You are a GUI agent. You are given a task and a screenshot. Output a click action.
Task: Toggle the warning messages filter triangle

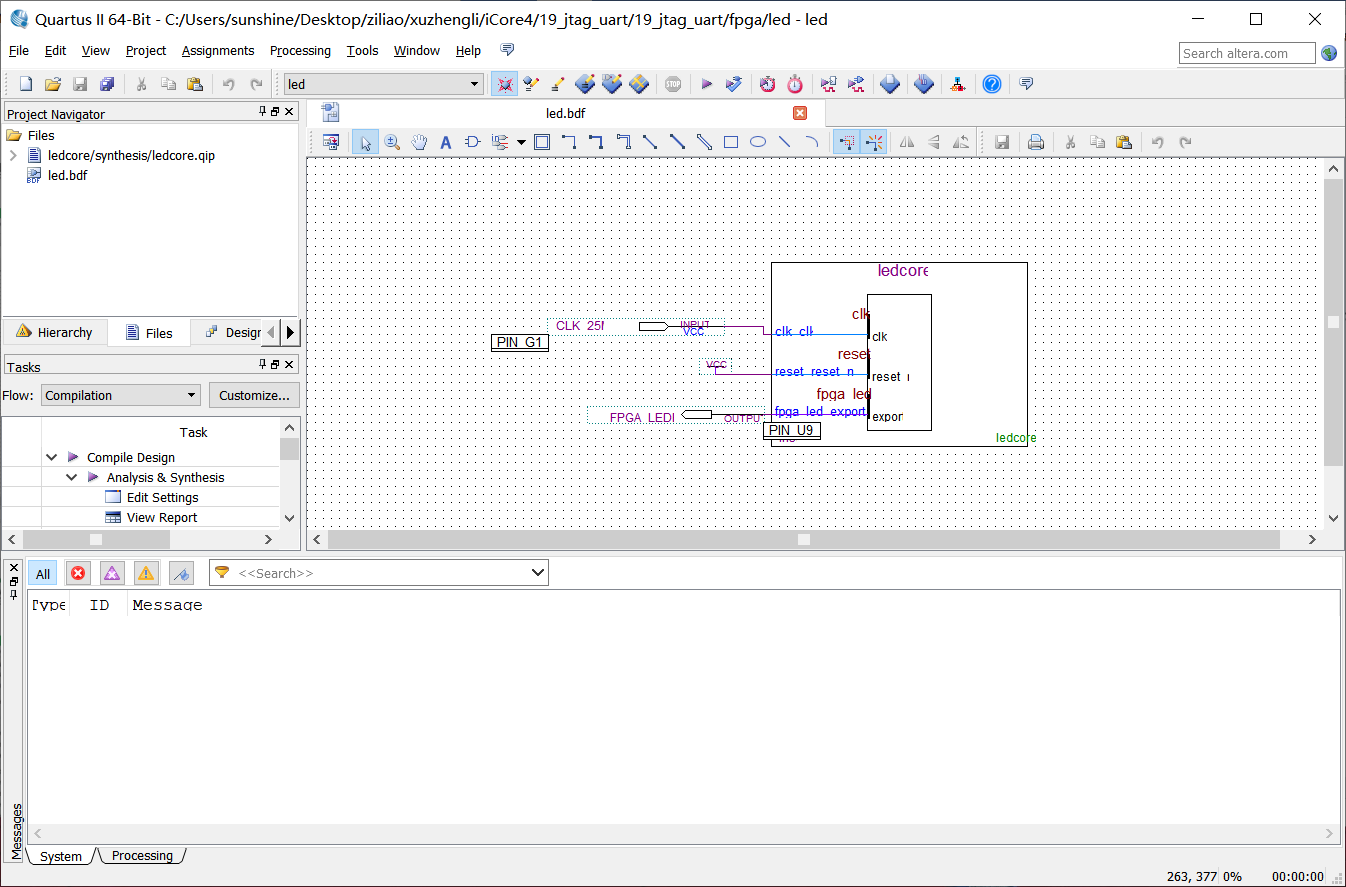point(146,573)
